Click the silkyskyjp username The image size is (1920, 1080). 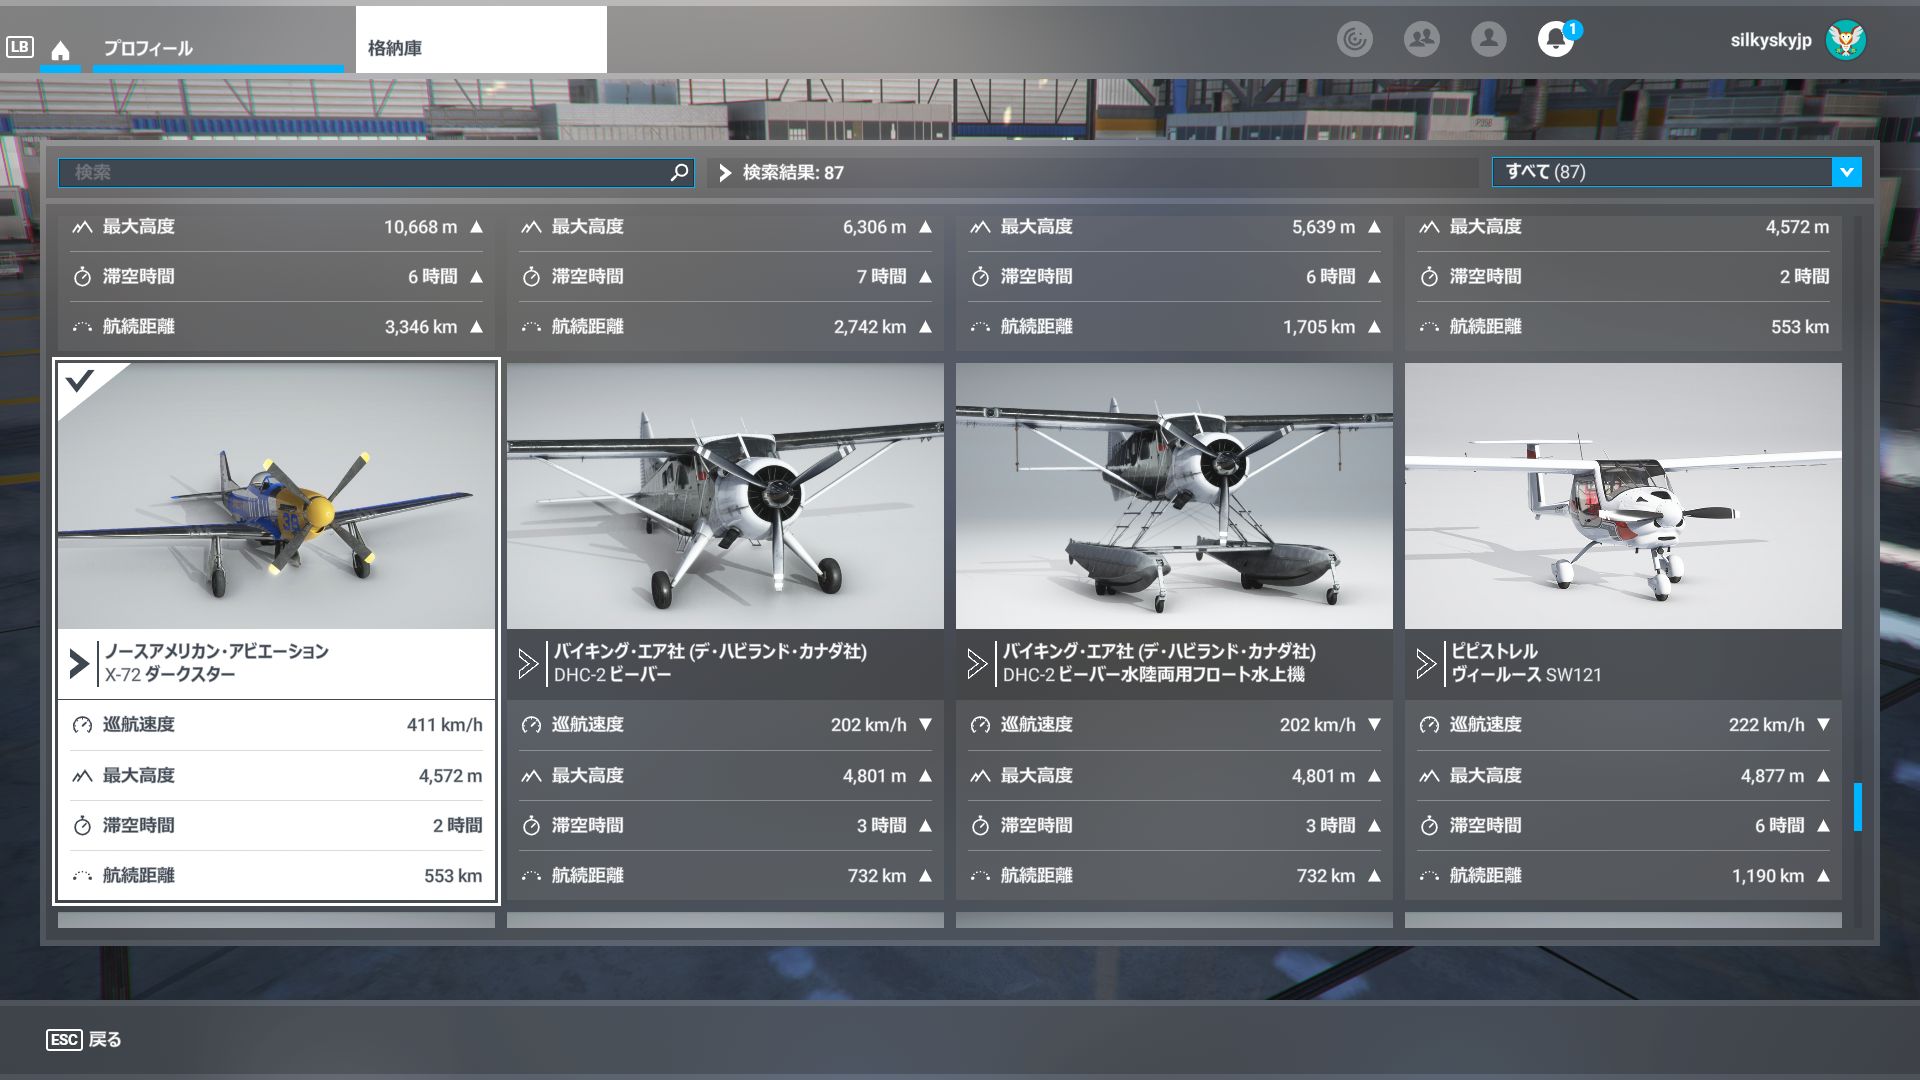pyautogui.click(x=1770, y=40)
